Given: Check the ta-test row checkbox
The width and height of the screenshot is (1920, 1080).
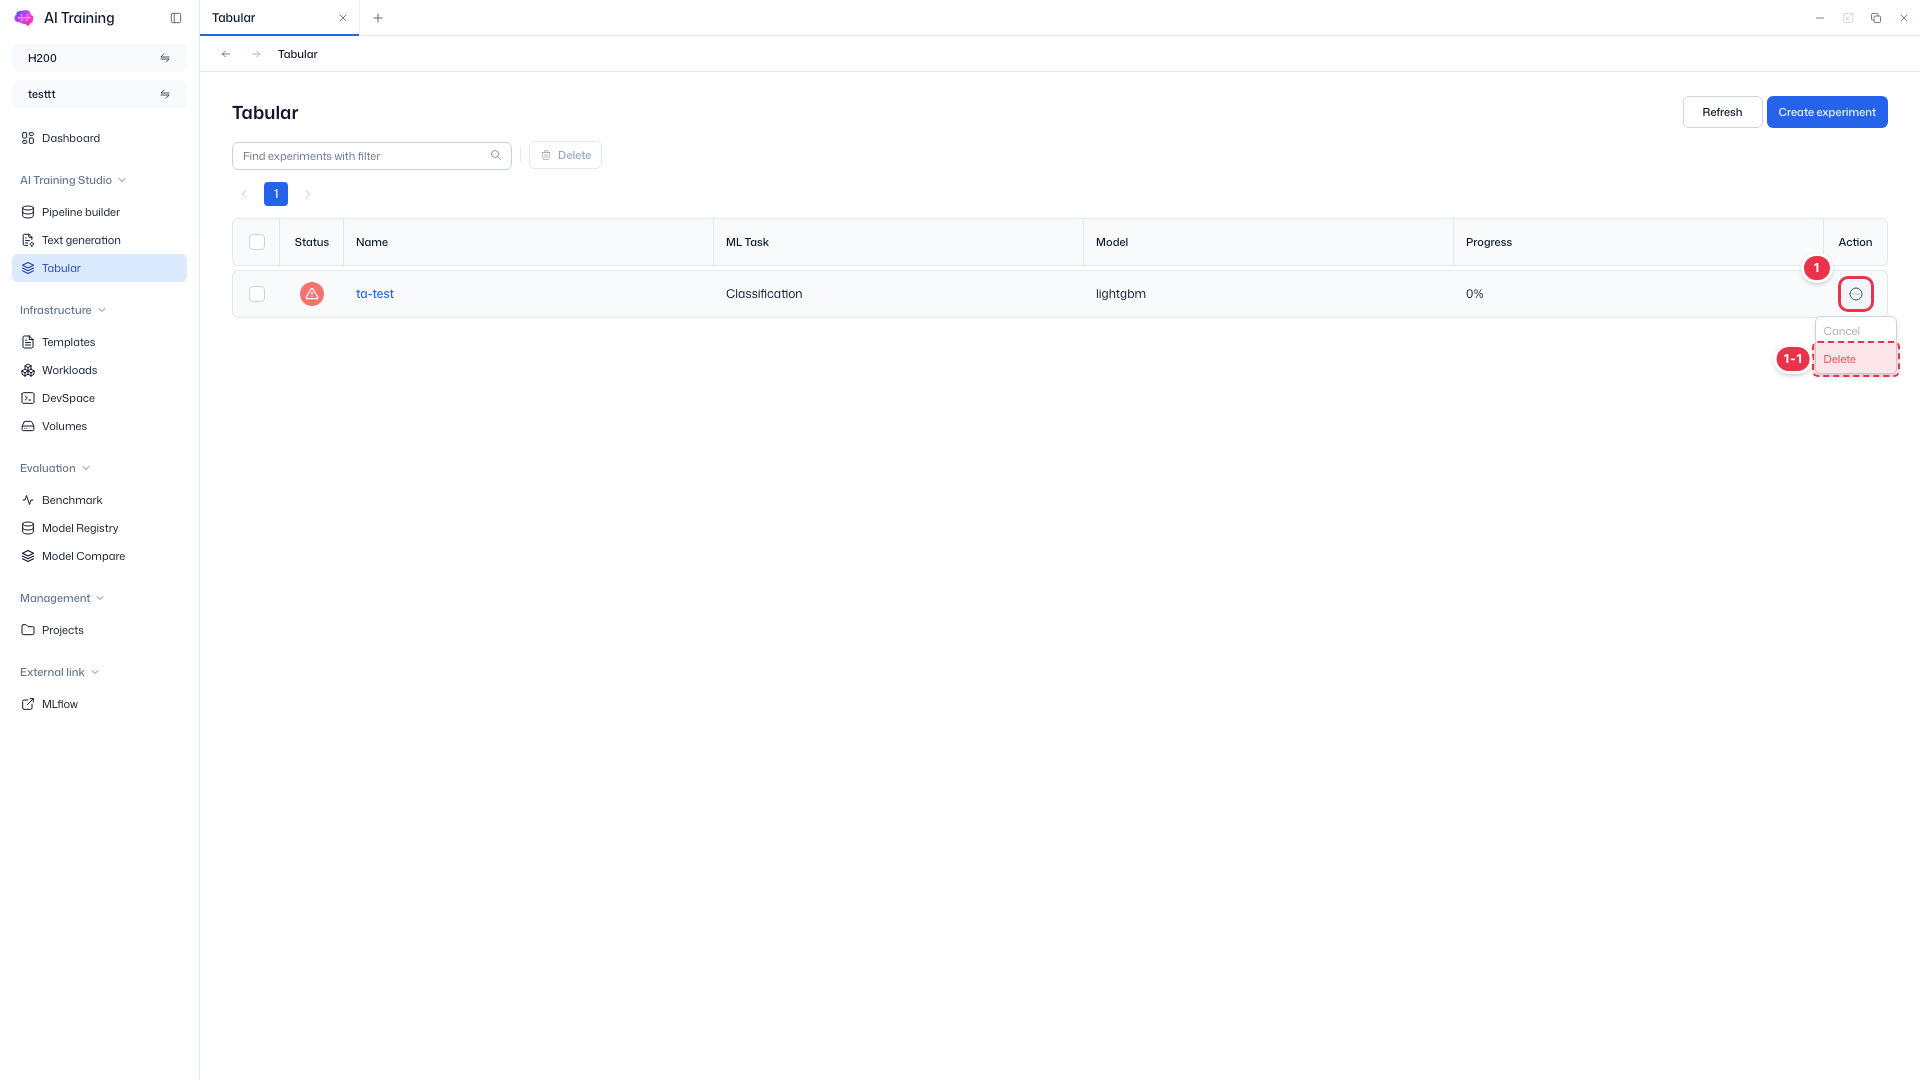Looking at the screenshot, I should coord(257,294).
